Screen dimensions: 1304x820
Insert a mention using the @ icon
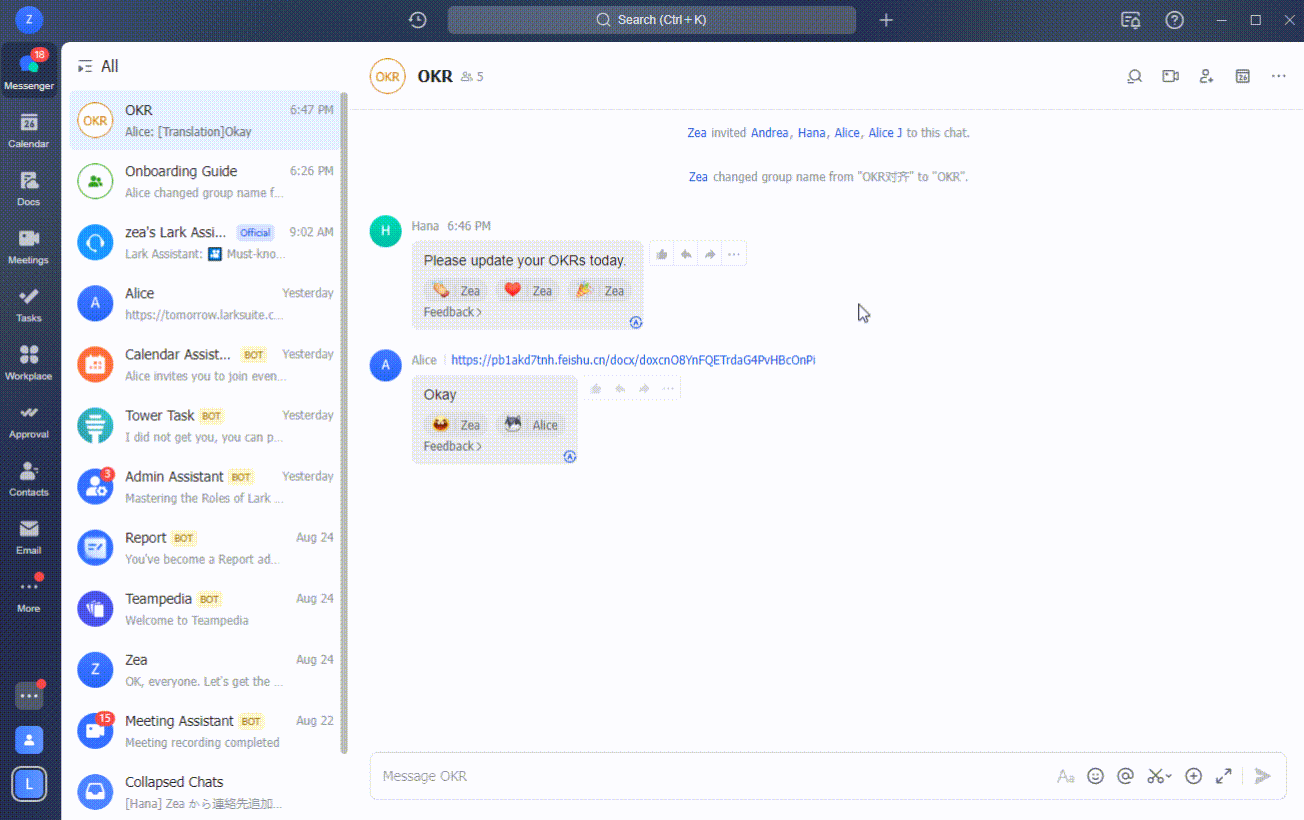[x=1125, y=776]
